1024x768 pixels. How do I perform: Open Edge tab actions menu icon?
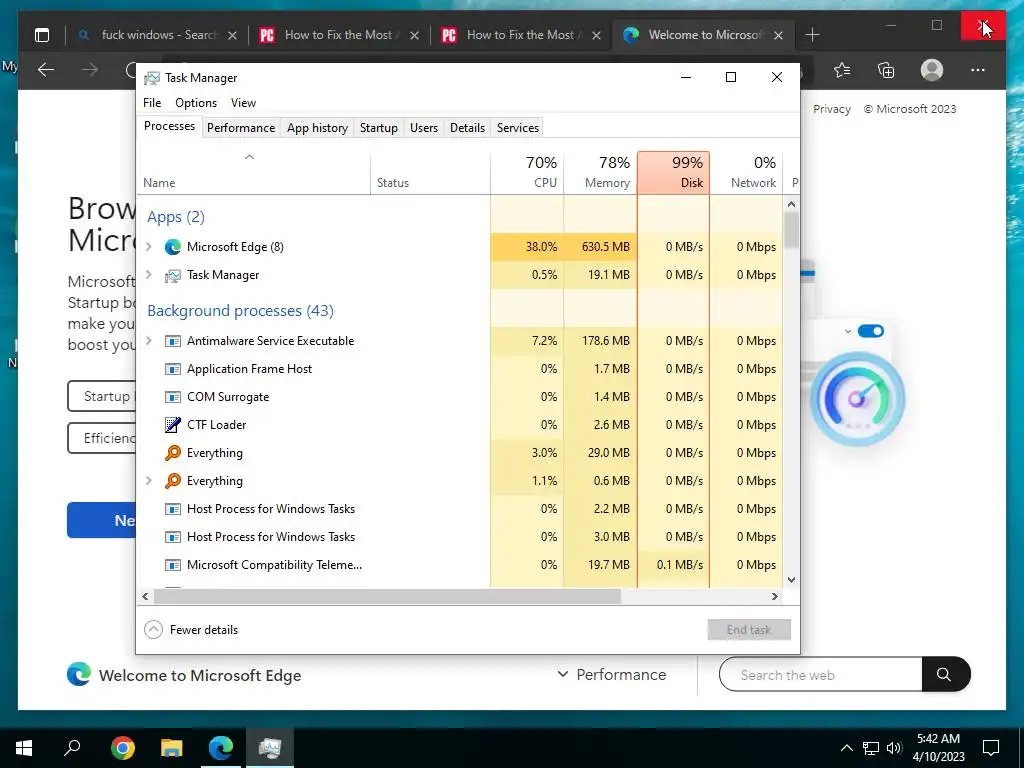pyautogui.click(x=42, y=35)
